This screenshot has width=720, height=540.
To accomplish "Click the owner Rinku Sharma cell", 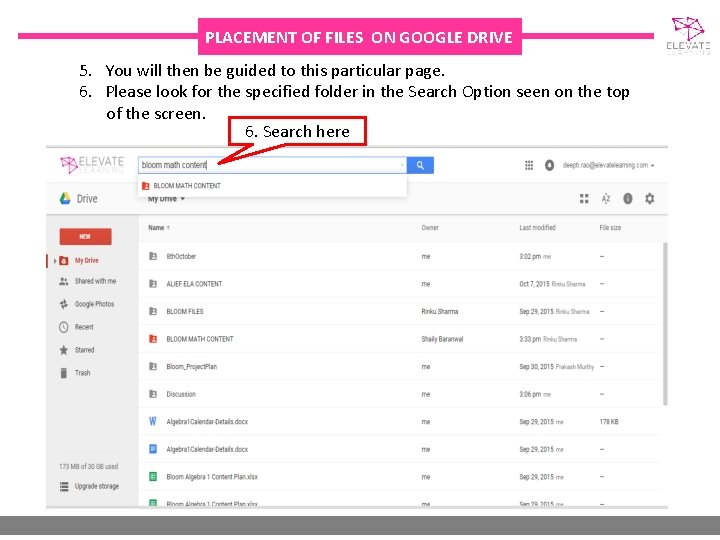I will point(439,311).
